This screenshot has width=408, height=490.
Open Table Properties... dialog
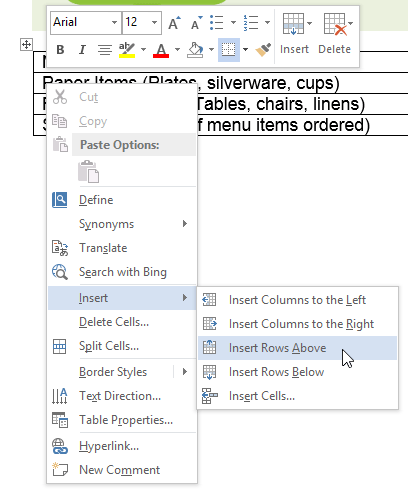[122, 420]
